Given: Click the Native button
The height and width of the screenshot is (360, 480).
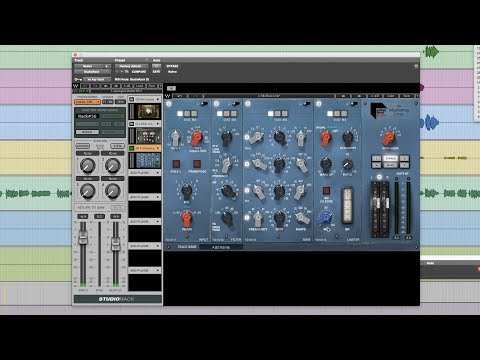Looking at the screenshot, I should [x=172, y=72].
